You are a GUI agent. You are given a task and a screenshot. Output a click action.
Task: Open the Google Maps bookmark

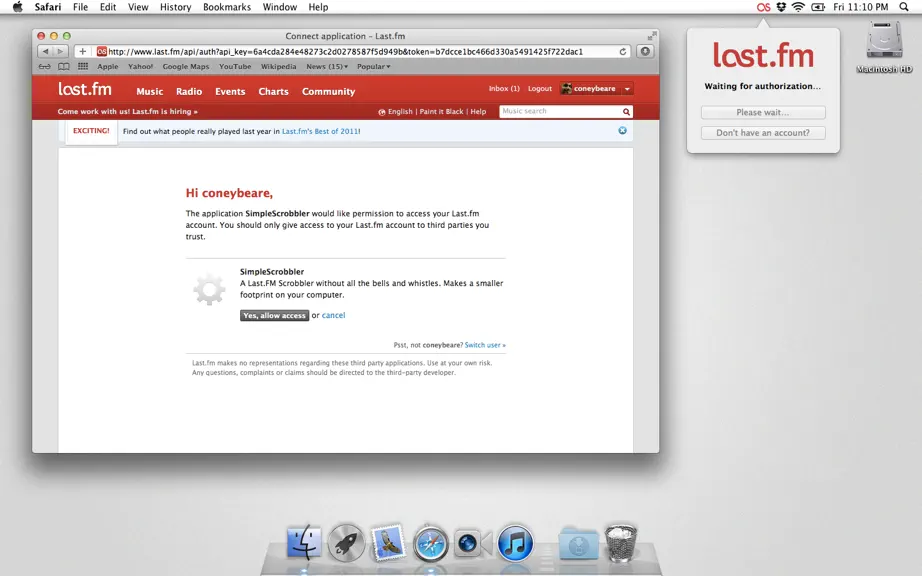186,66
